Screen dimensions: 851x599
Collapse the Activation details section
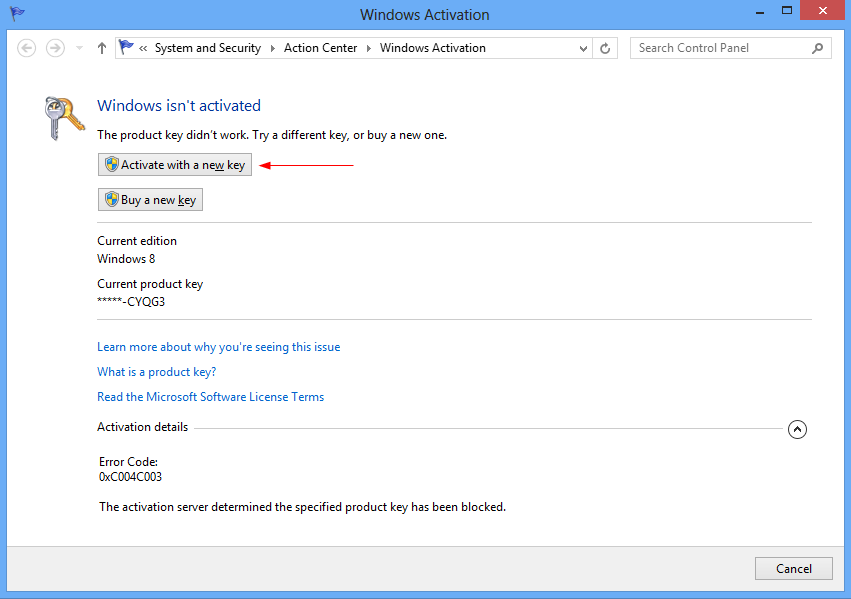pyautogui.click(x=797, y=428)
